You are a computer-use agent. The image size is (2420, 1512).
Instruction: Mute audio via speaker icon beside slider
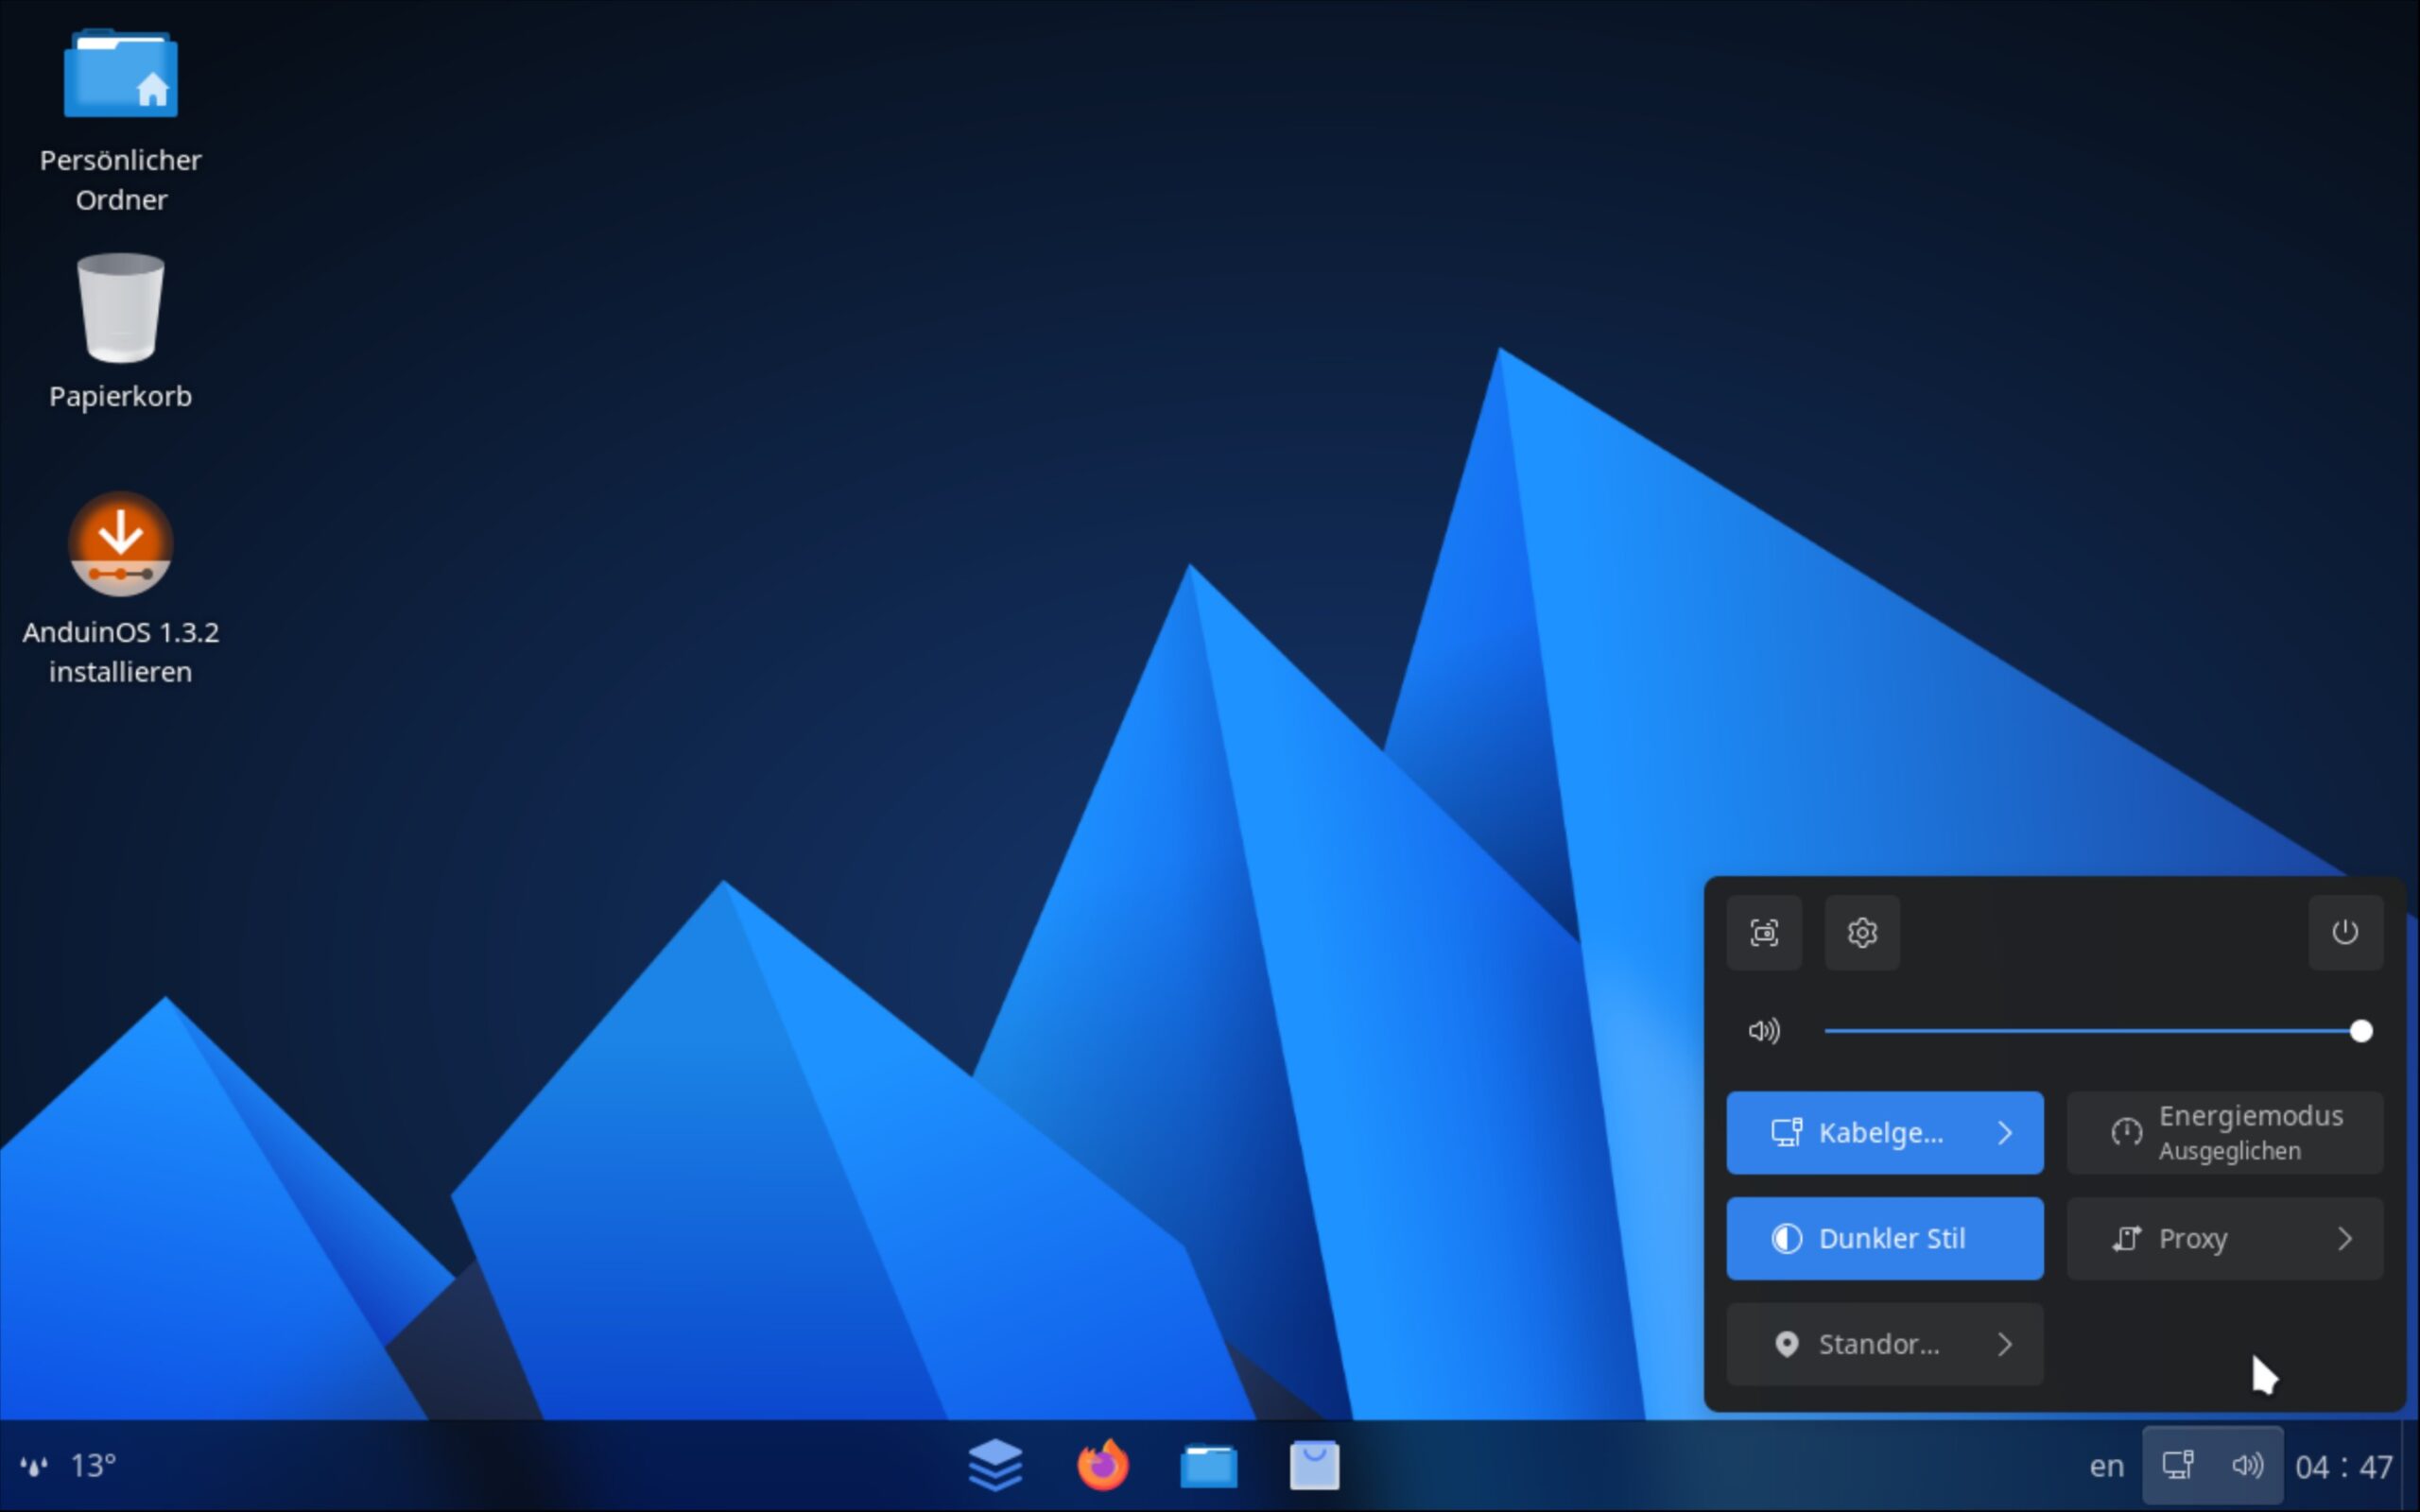click(x=1764, y=1031)
